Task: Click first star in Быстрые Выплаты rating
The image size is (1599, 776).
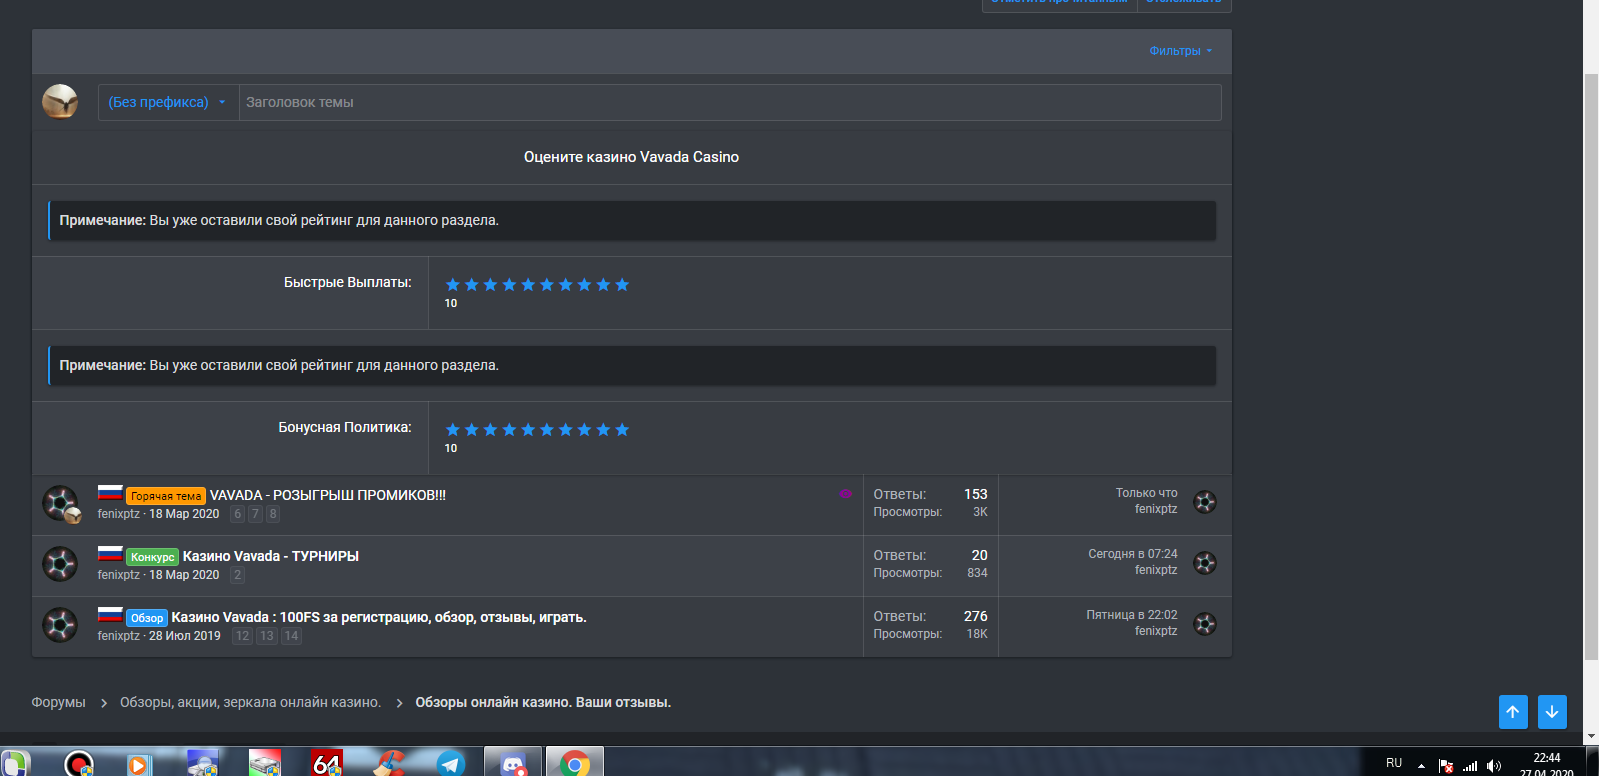Action: tap(453, 285)
